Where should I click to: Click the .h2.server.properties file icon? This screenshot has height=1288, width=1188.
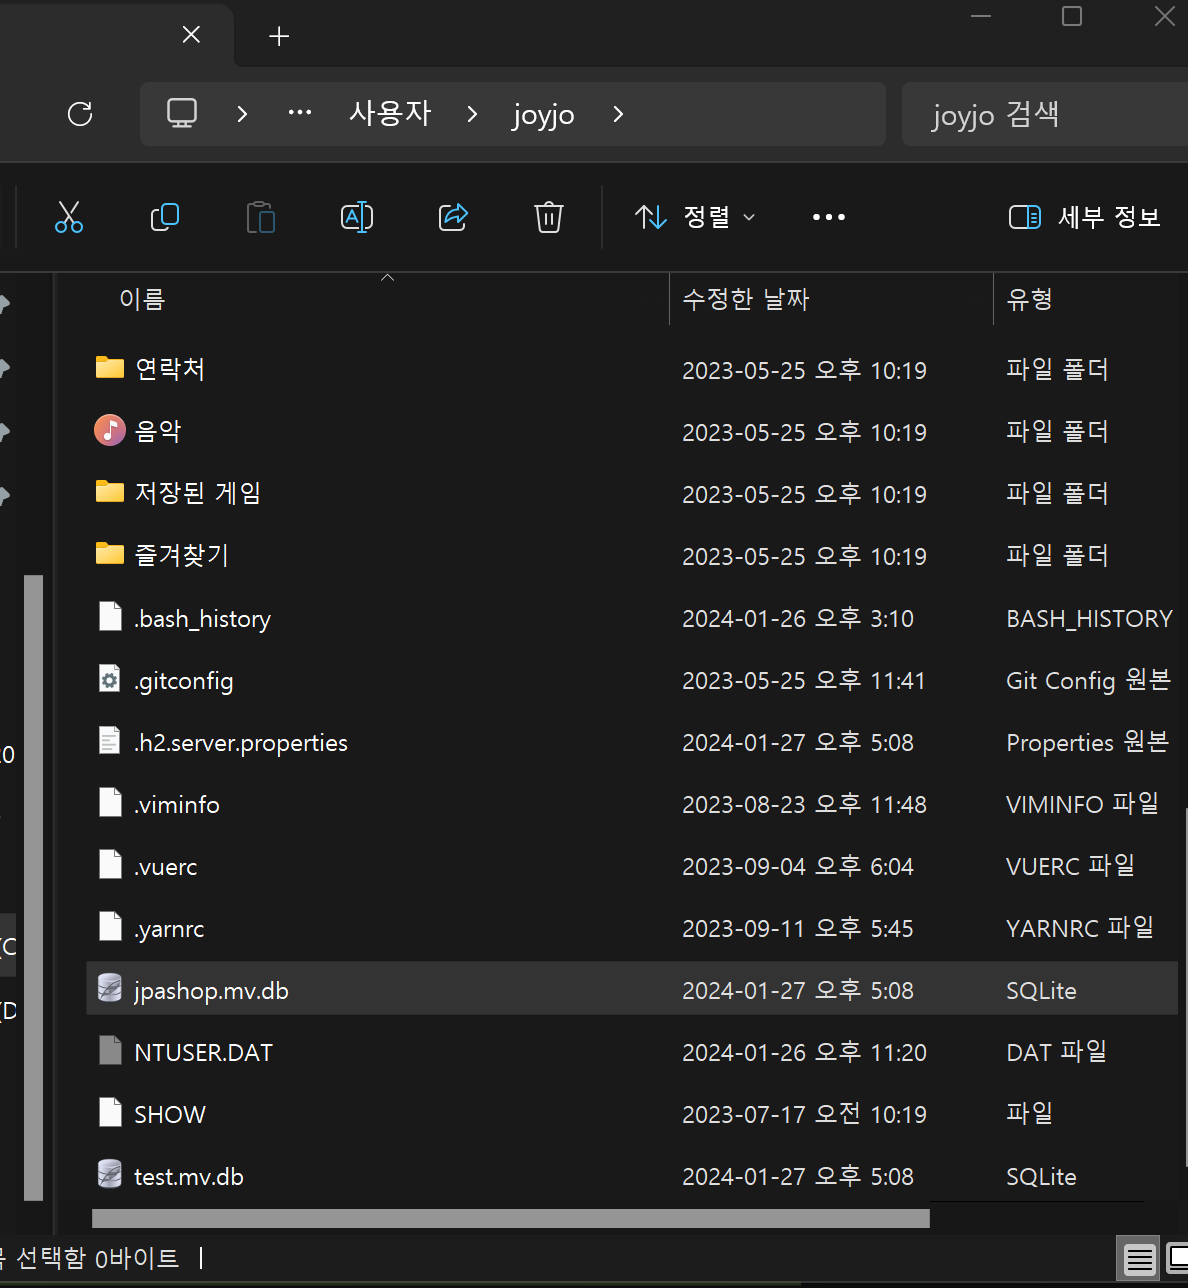coord(110,742)
